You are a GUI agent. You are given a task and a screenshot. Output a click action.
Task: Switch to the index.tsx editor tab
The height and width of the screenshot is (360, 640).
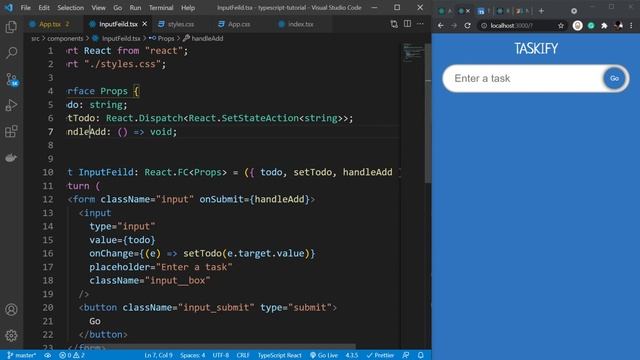pos(301,24)
